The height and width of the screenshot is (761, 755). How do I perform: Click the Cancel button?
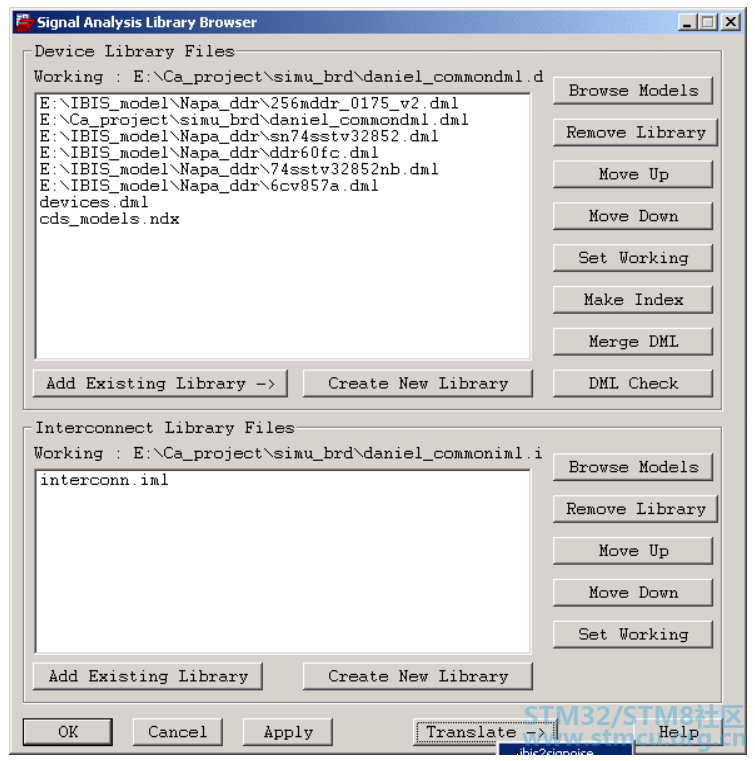178,732
